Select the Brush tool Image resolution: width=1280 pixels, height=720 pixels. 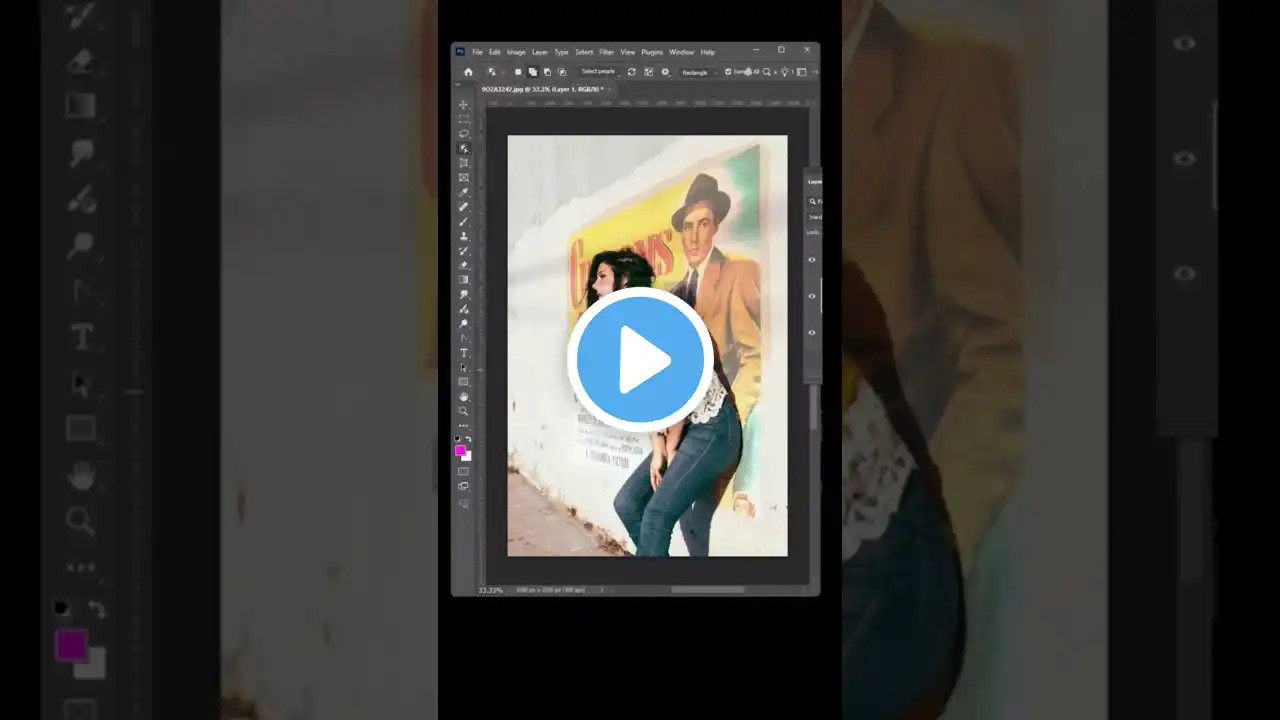463,221
